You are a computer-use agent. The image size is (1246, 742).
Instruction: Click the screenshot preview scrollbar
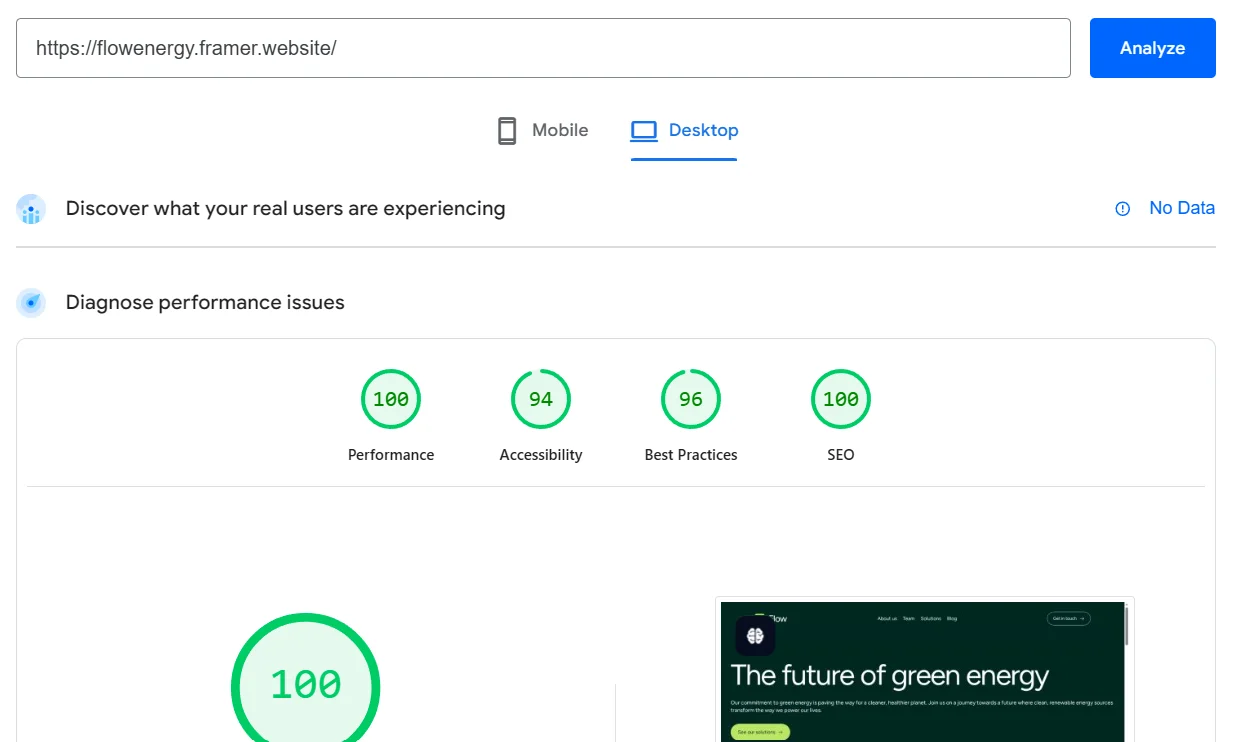point(1127,625)
